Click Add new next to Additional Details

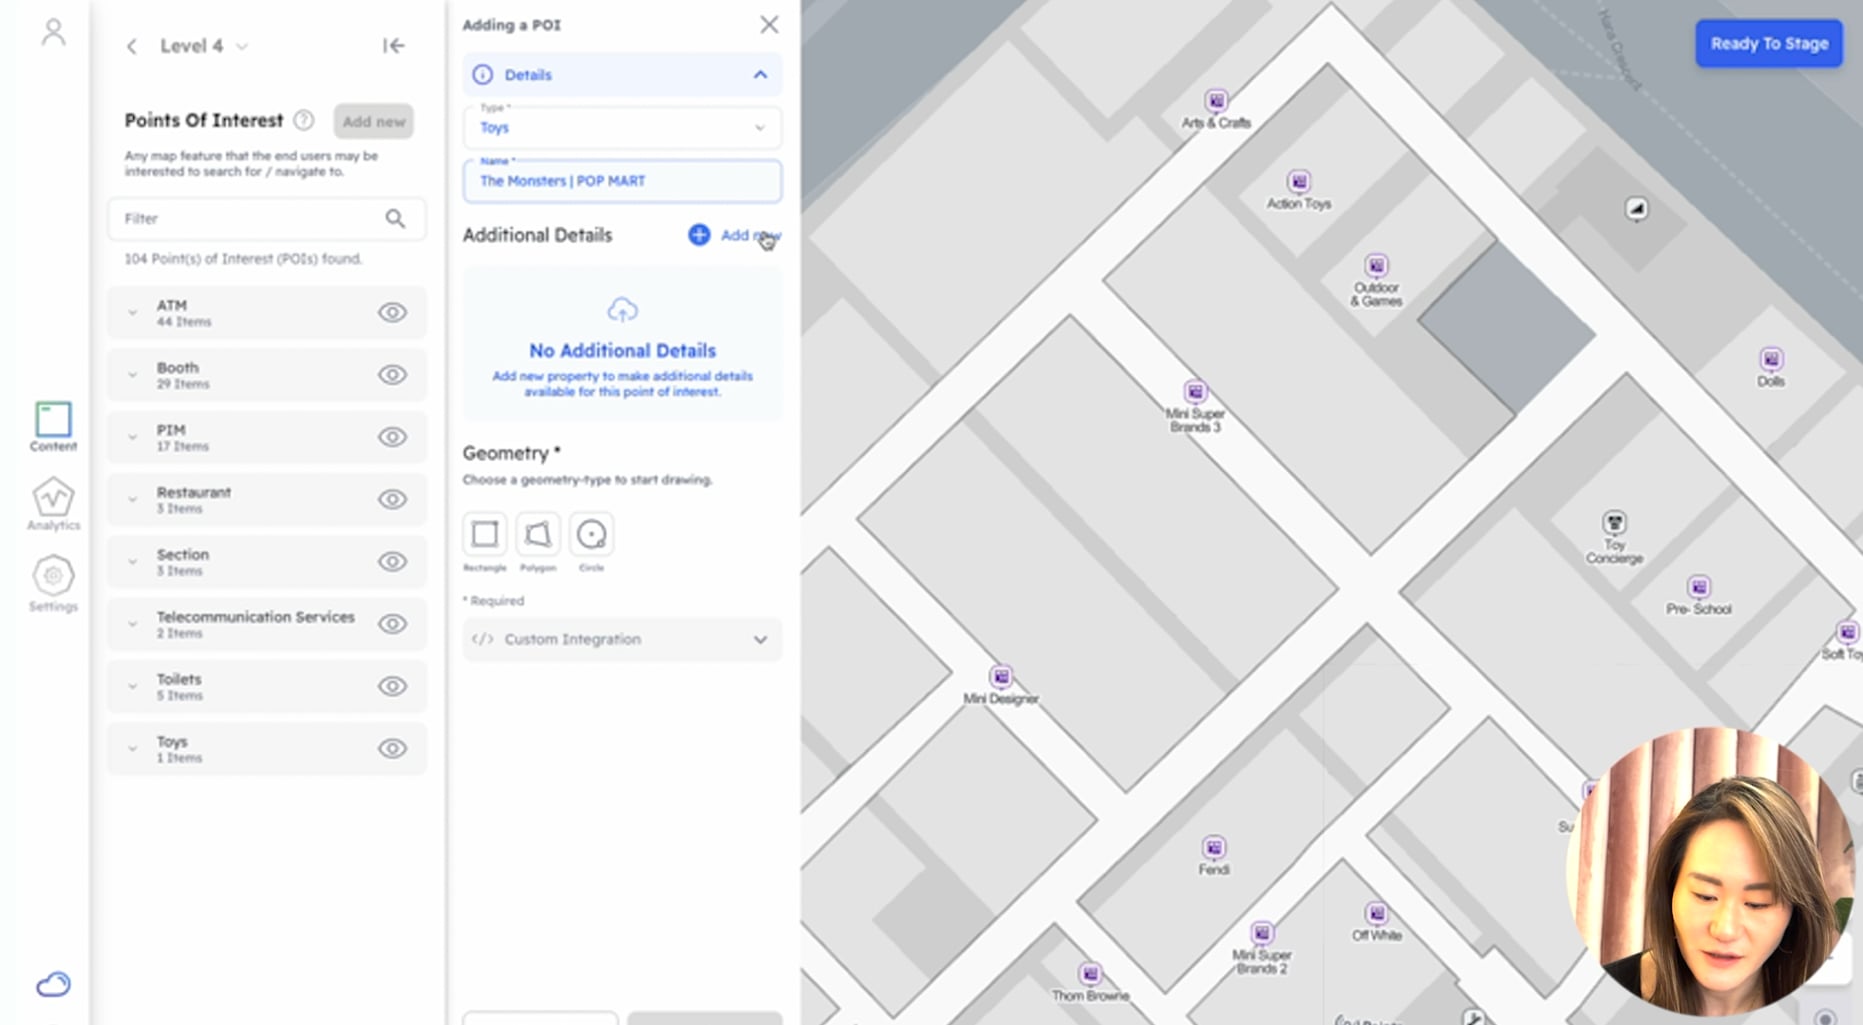734,235
